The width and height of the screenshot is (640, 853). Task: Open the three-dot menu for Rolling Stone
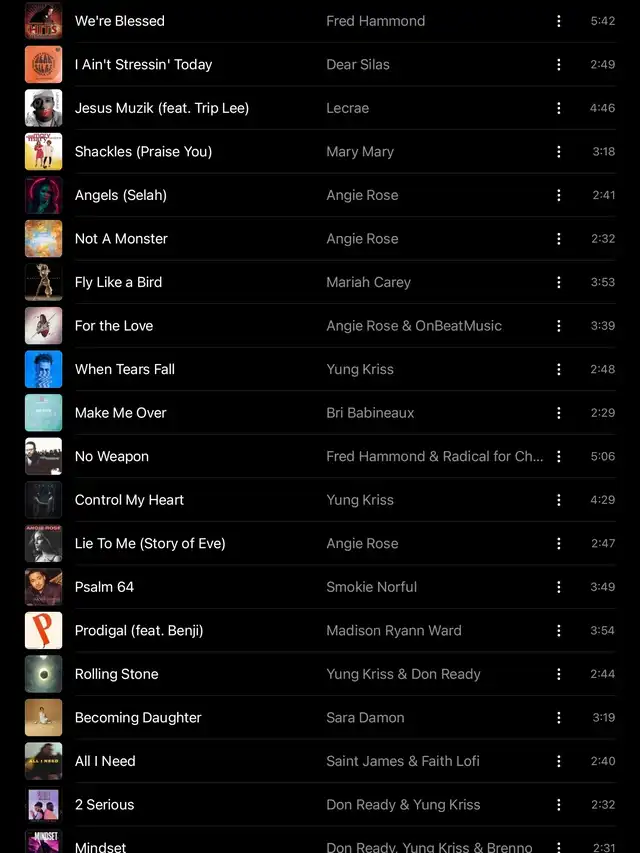tap(558, 674)
